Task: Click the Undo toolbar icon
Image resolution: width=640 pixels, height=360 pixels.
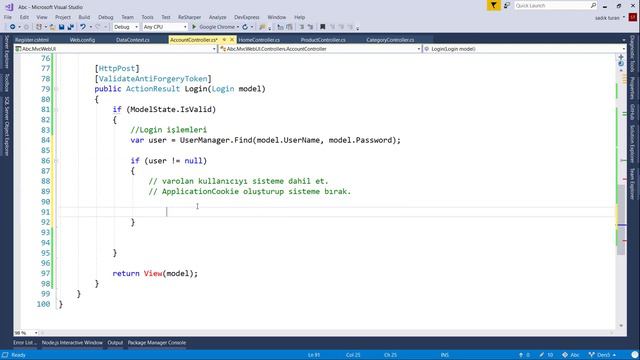Action: (x=83, y=27)
